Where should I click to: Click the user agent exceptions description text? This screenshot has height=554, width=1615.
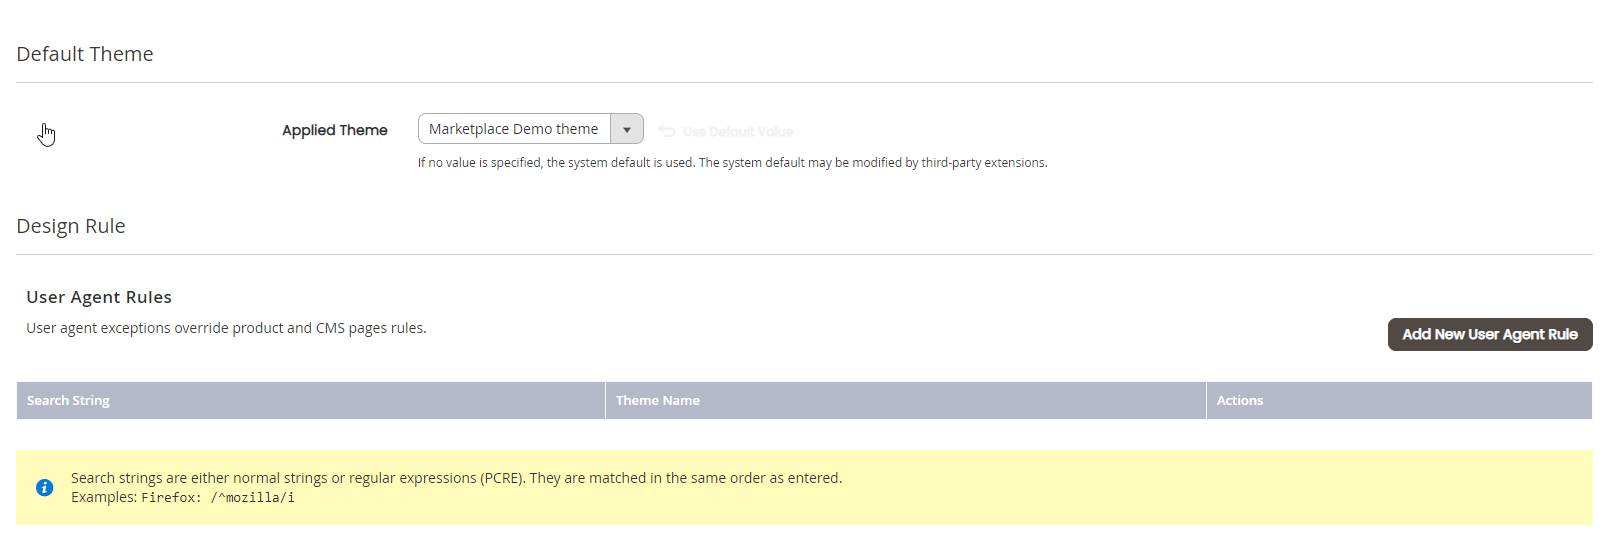point(226,328)
